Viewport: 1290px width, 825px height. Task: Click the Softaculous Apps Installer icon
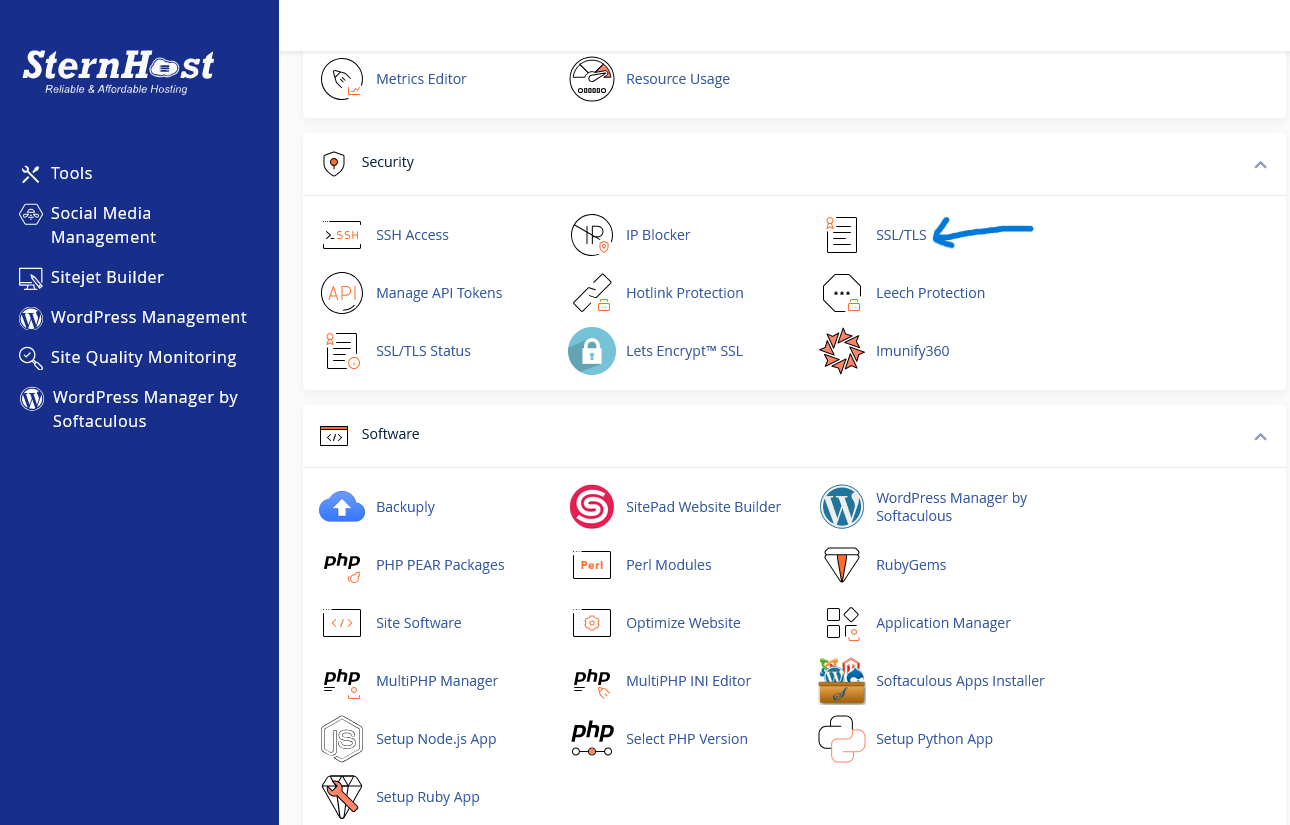[x=841, y=681]
